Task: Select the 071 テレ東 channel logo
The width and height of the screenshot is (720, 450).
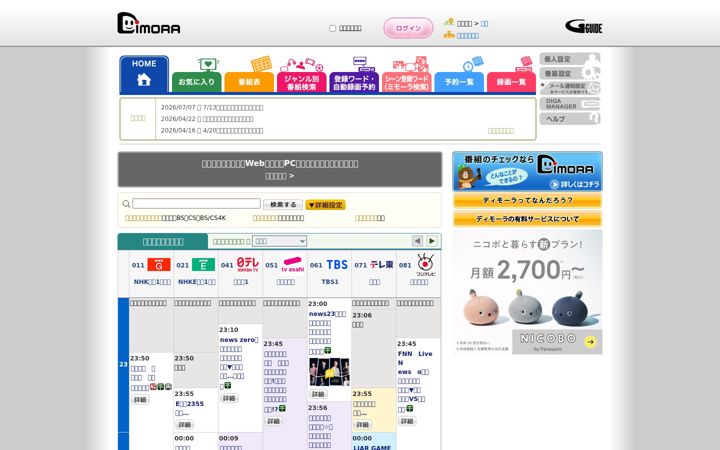Action: pyautogui.click(x=382, y=264)
